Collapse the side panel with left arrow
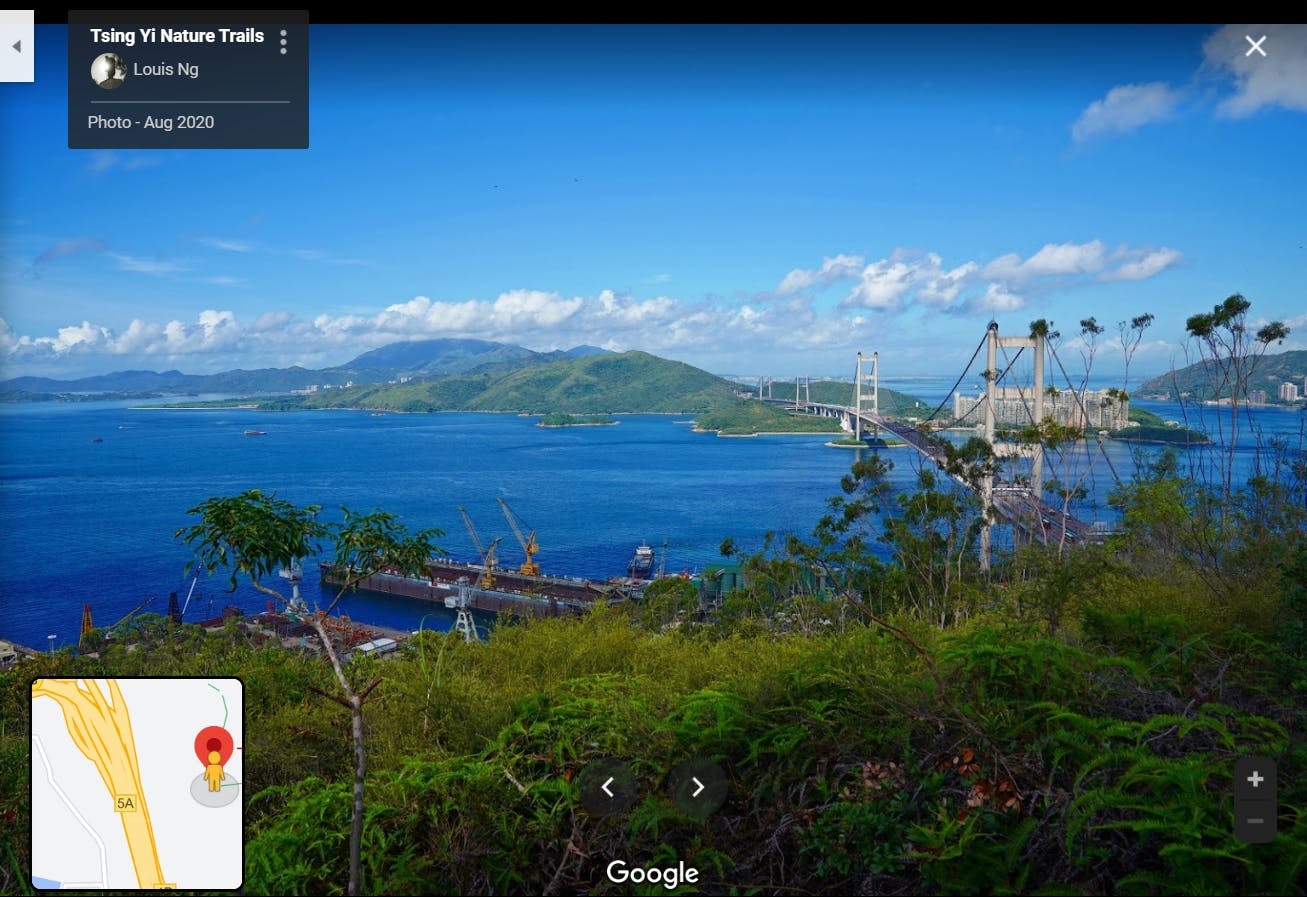 (x=16, y=46)
